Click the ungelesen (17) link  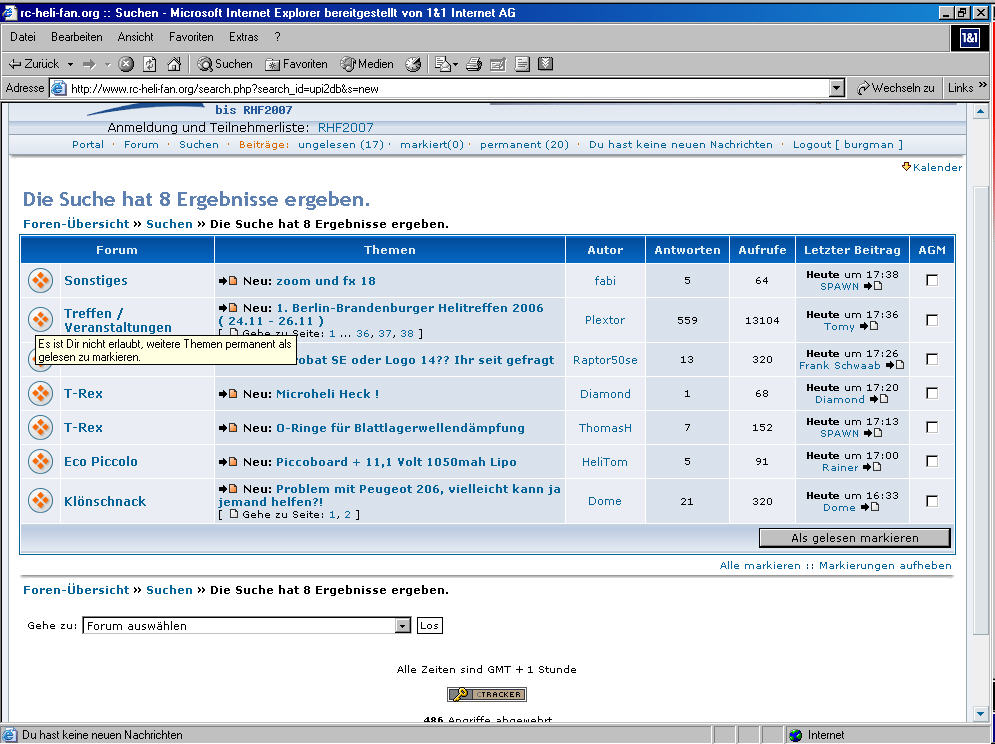(x=341, y=144)
